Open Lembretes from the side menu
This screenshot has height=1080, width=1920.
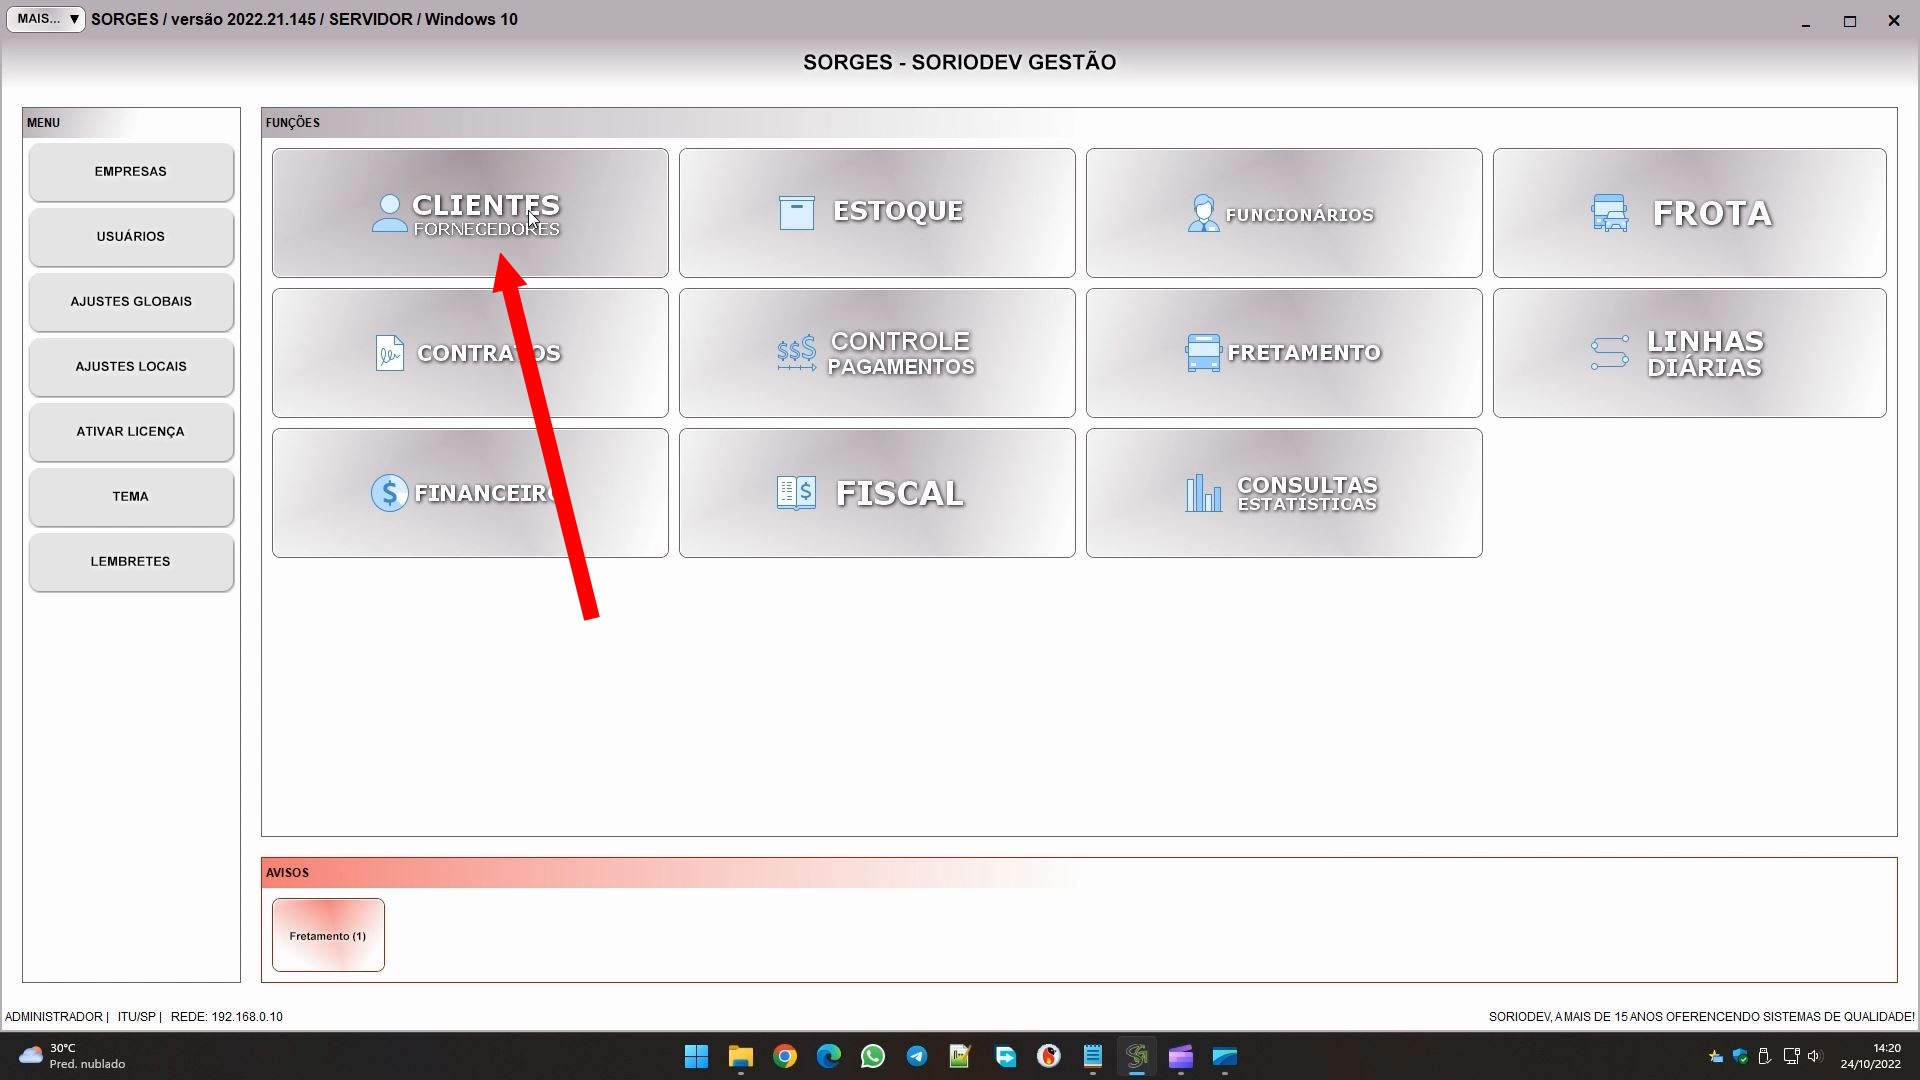click(131, 562)
